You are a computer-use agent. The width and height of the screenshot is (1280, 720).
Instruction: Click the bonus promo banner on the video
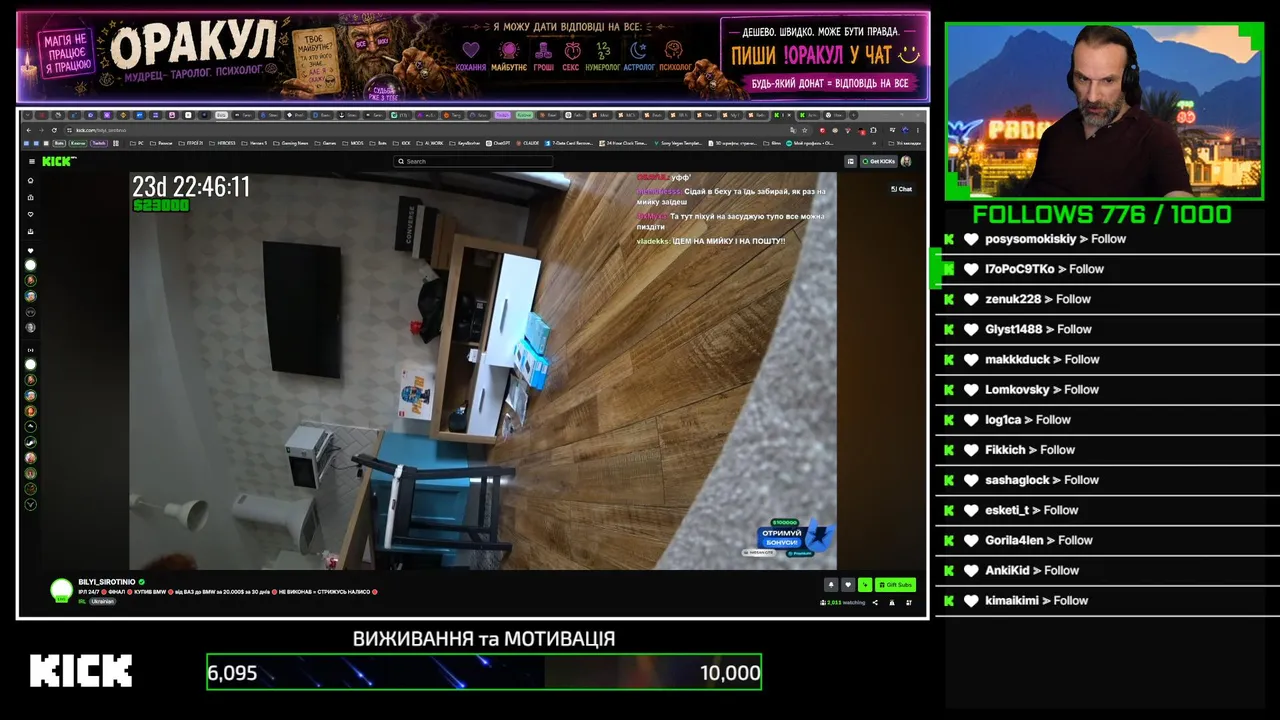(x=789, y=538)
